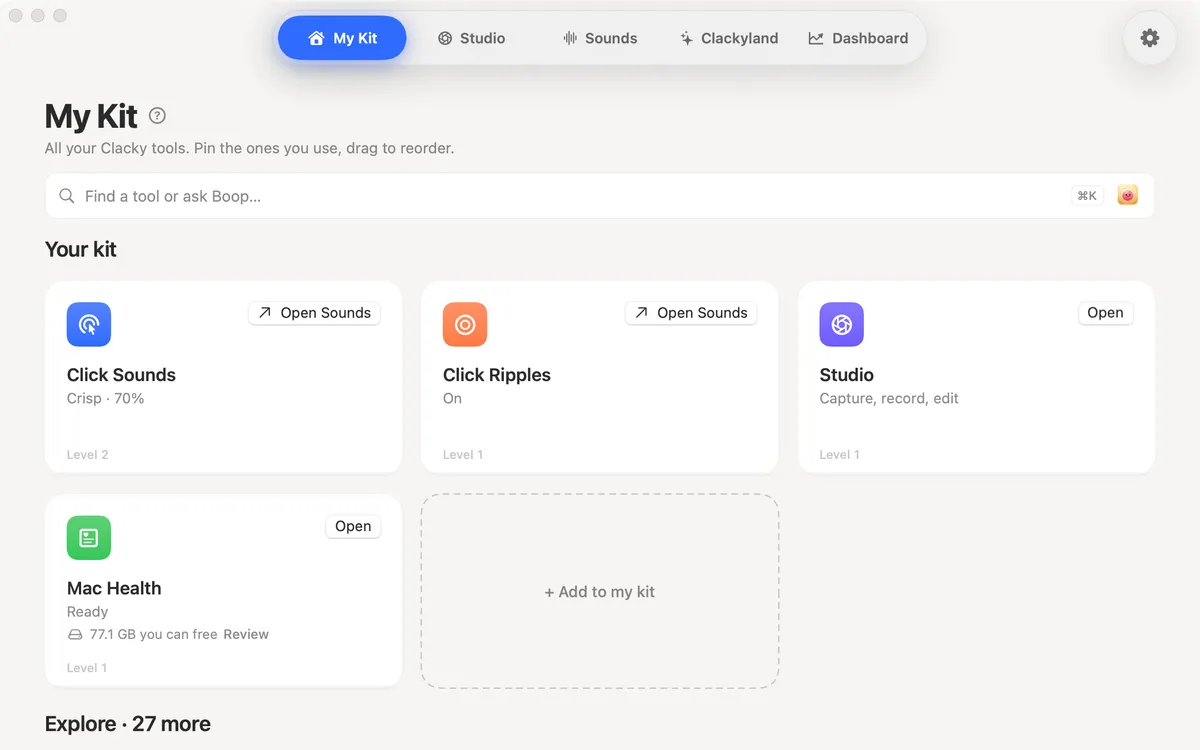
Task: Switch to the Studio tab
Action: (471, 38)
